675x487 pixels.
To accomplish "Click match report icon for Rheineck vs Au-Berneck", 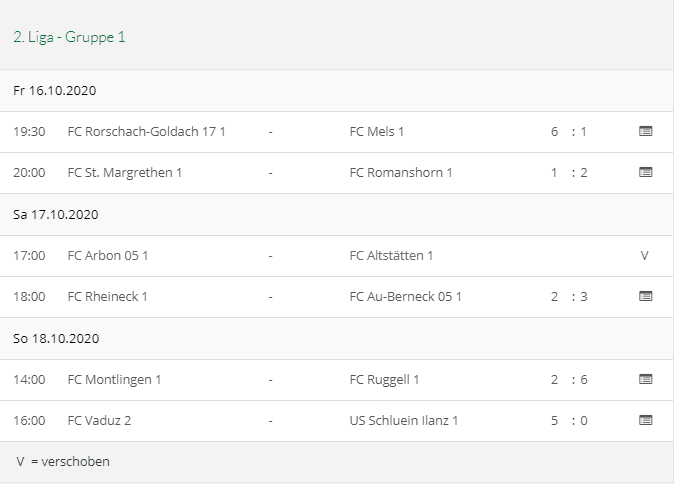I will click(x=645, y=296).
